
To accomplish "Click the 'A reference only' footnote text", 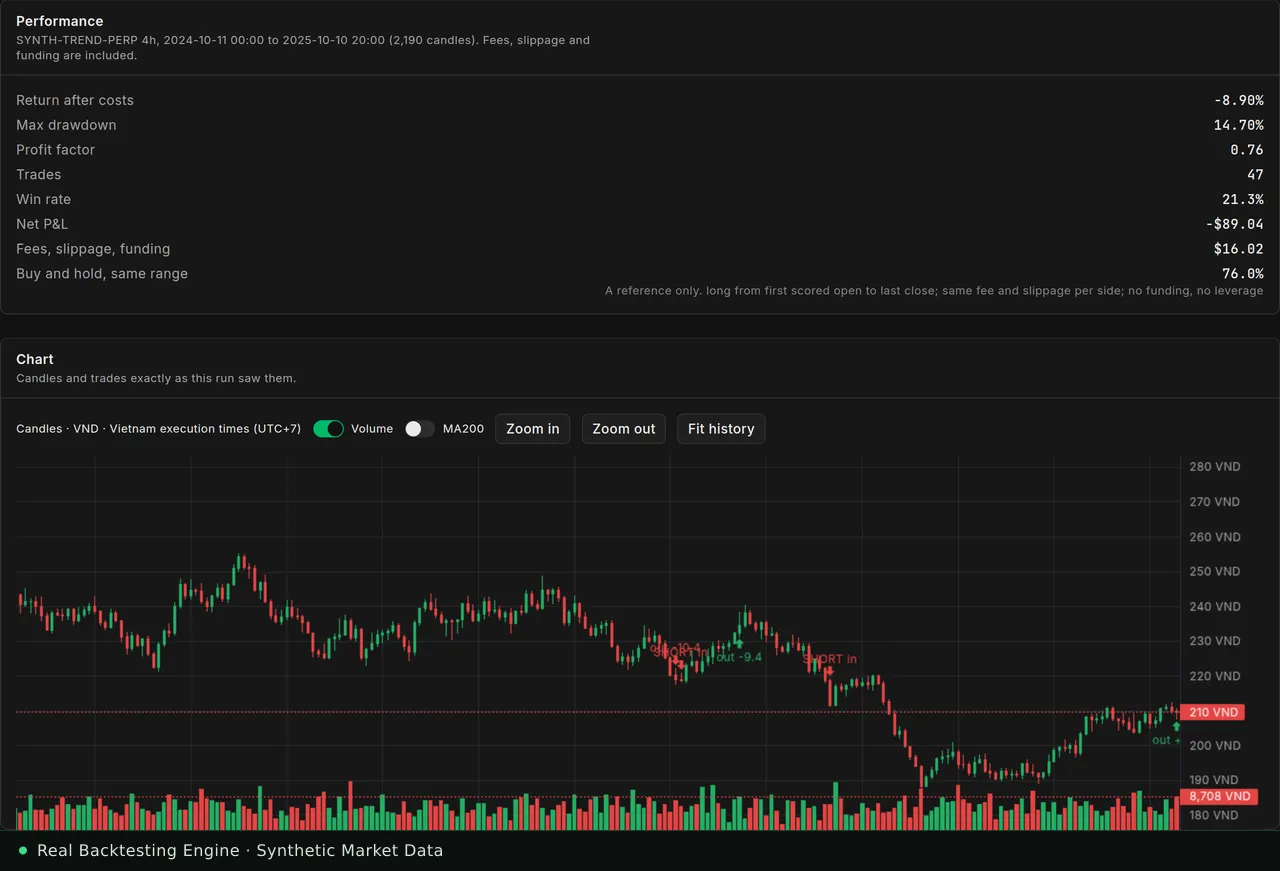I will 934,291.
